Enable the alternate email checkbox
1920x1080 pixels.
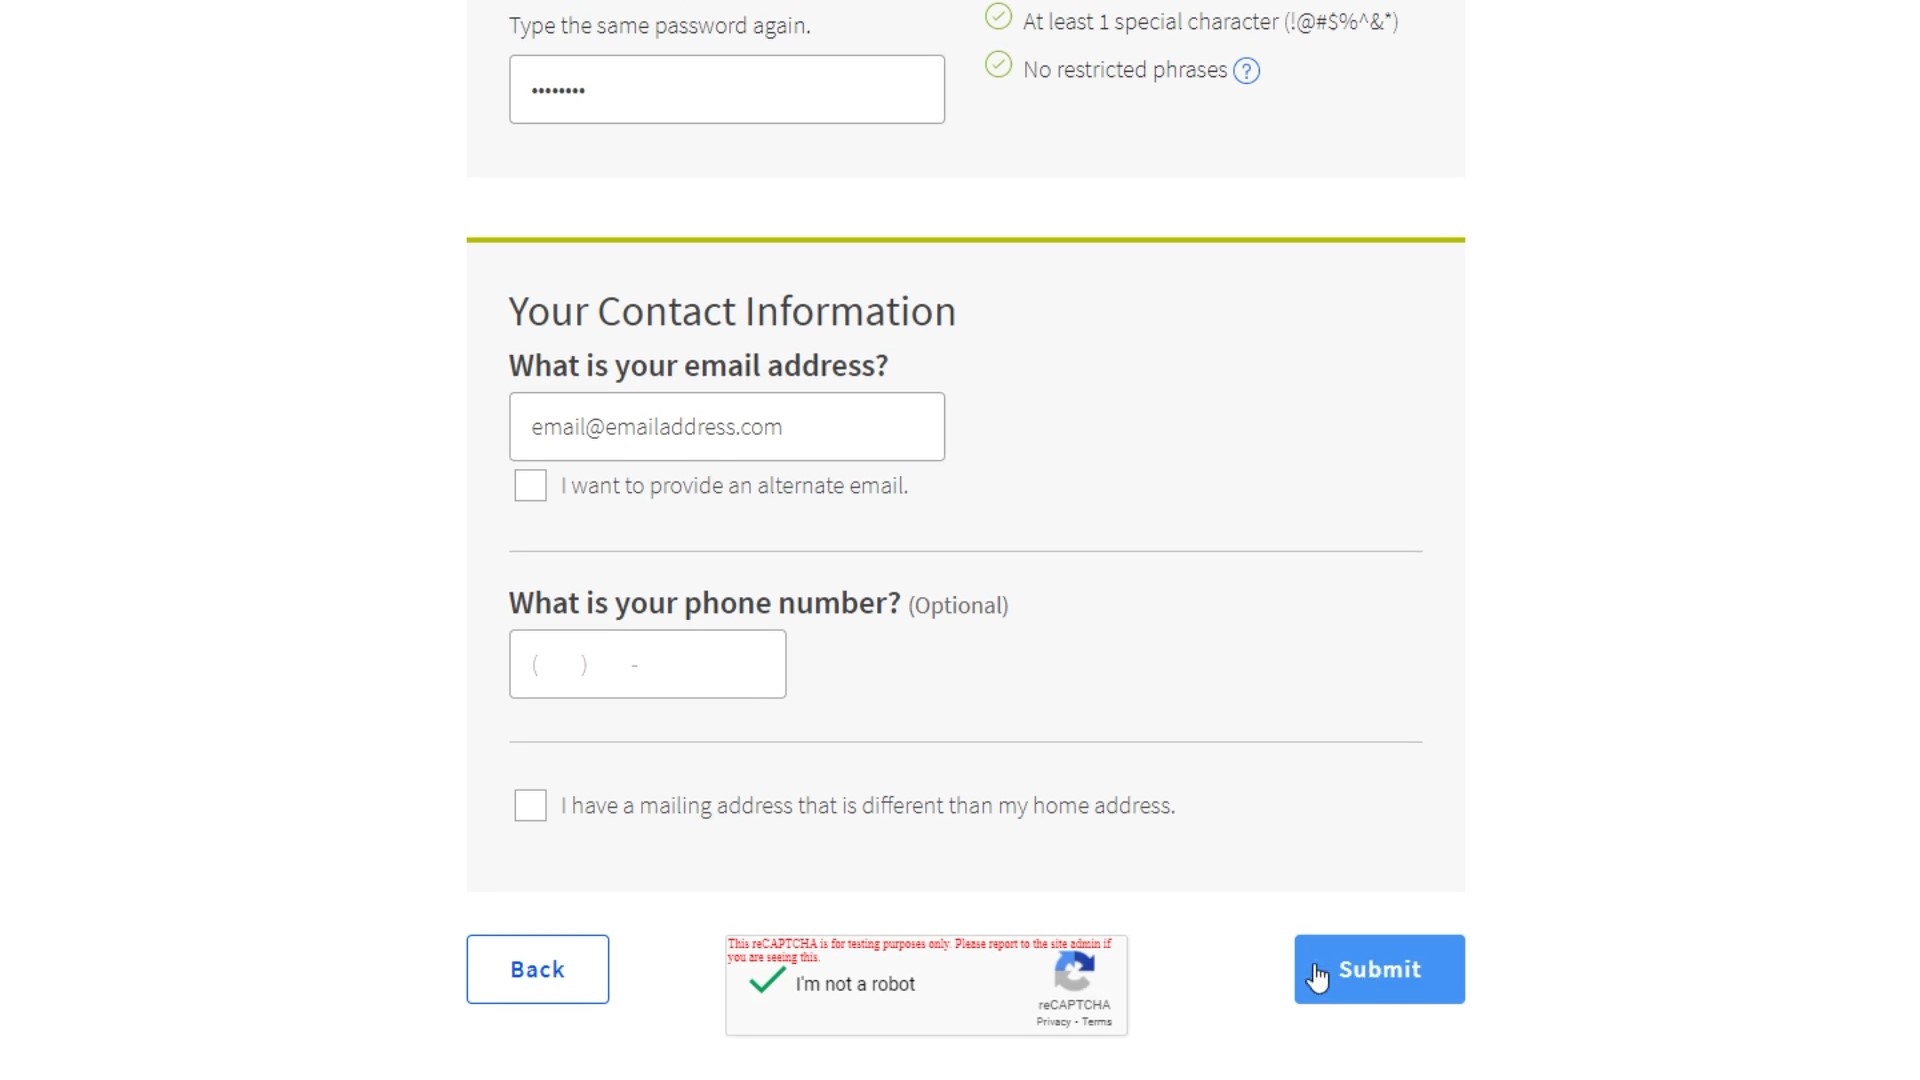[530, 486]
